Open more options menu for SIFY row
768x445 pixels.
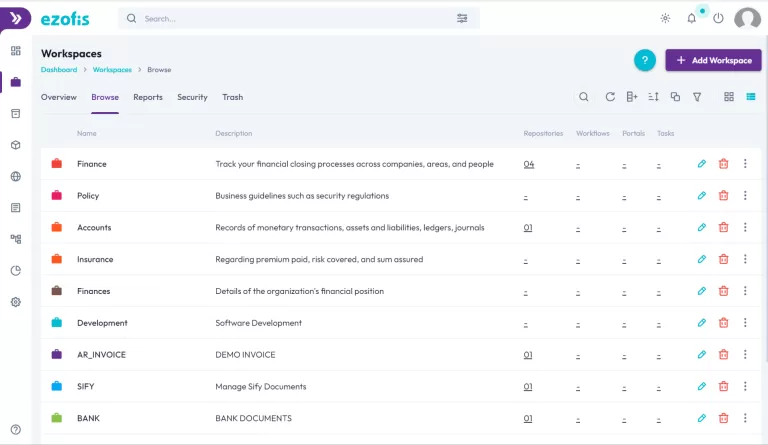[745, 387]
